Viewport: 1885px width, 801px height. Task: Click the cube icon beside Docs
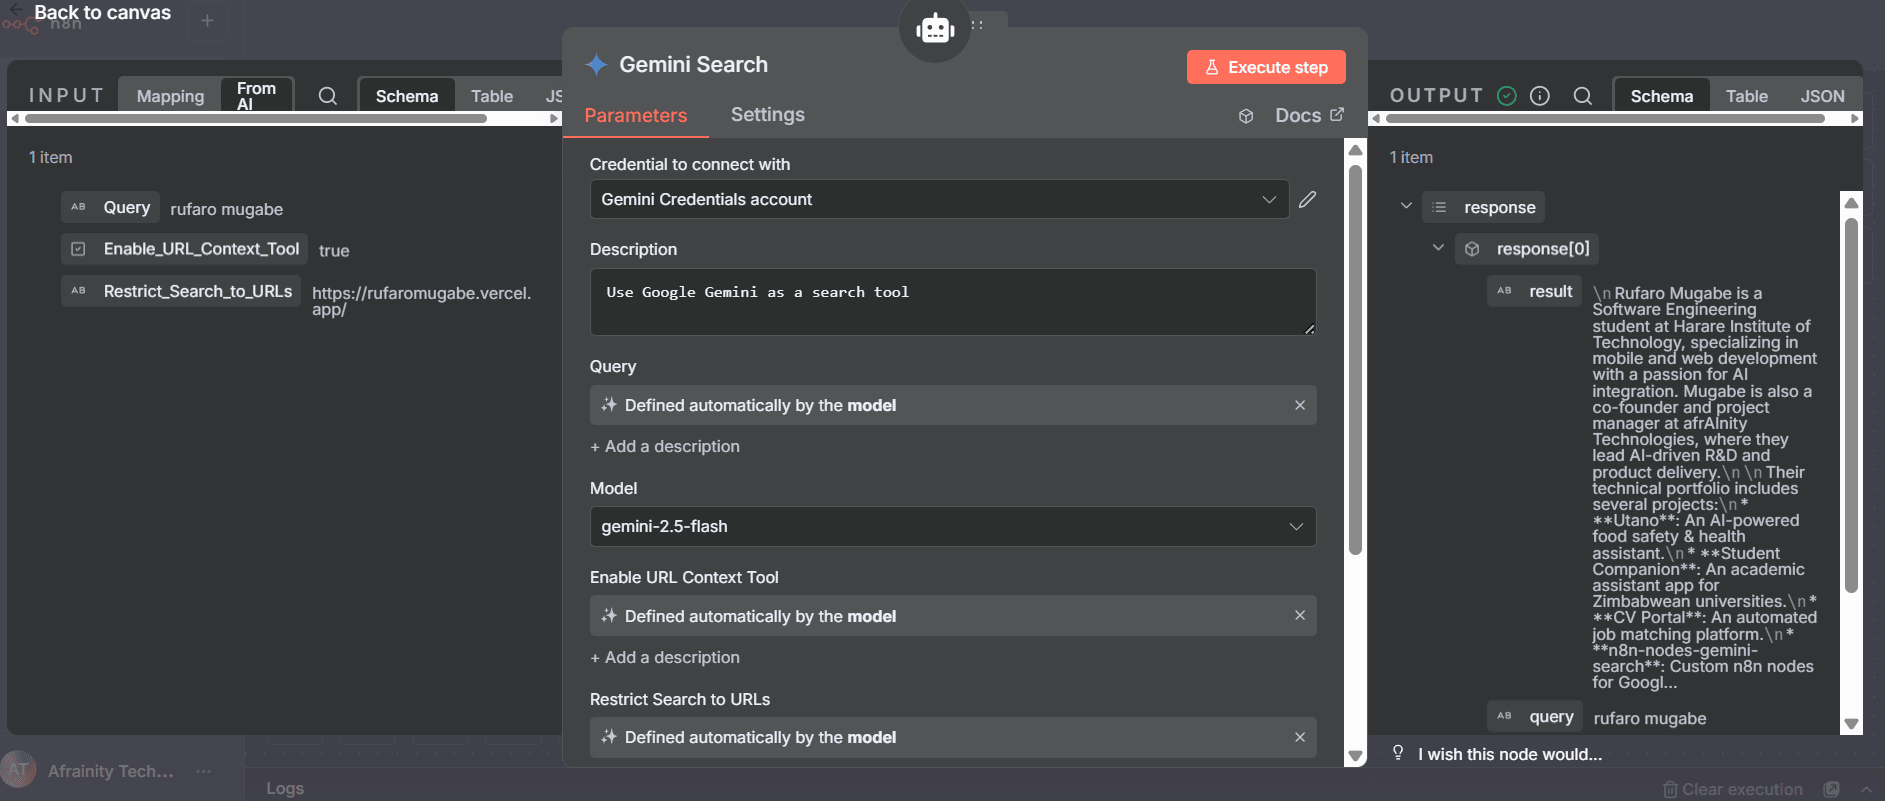(1246, 116)
